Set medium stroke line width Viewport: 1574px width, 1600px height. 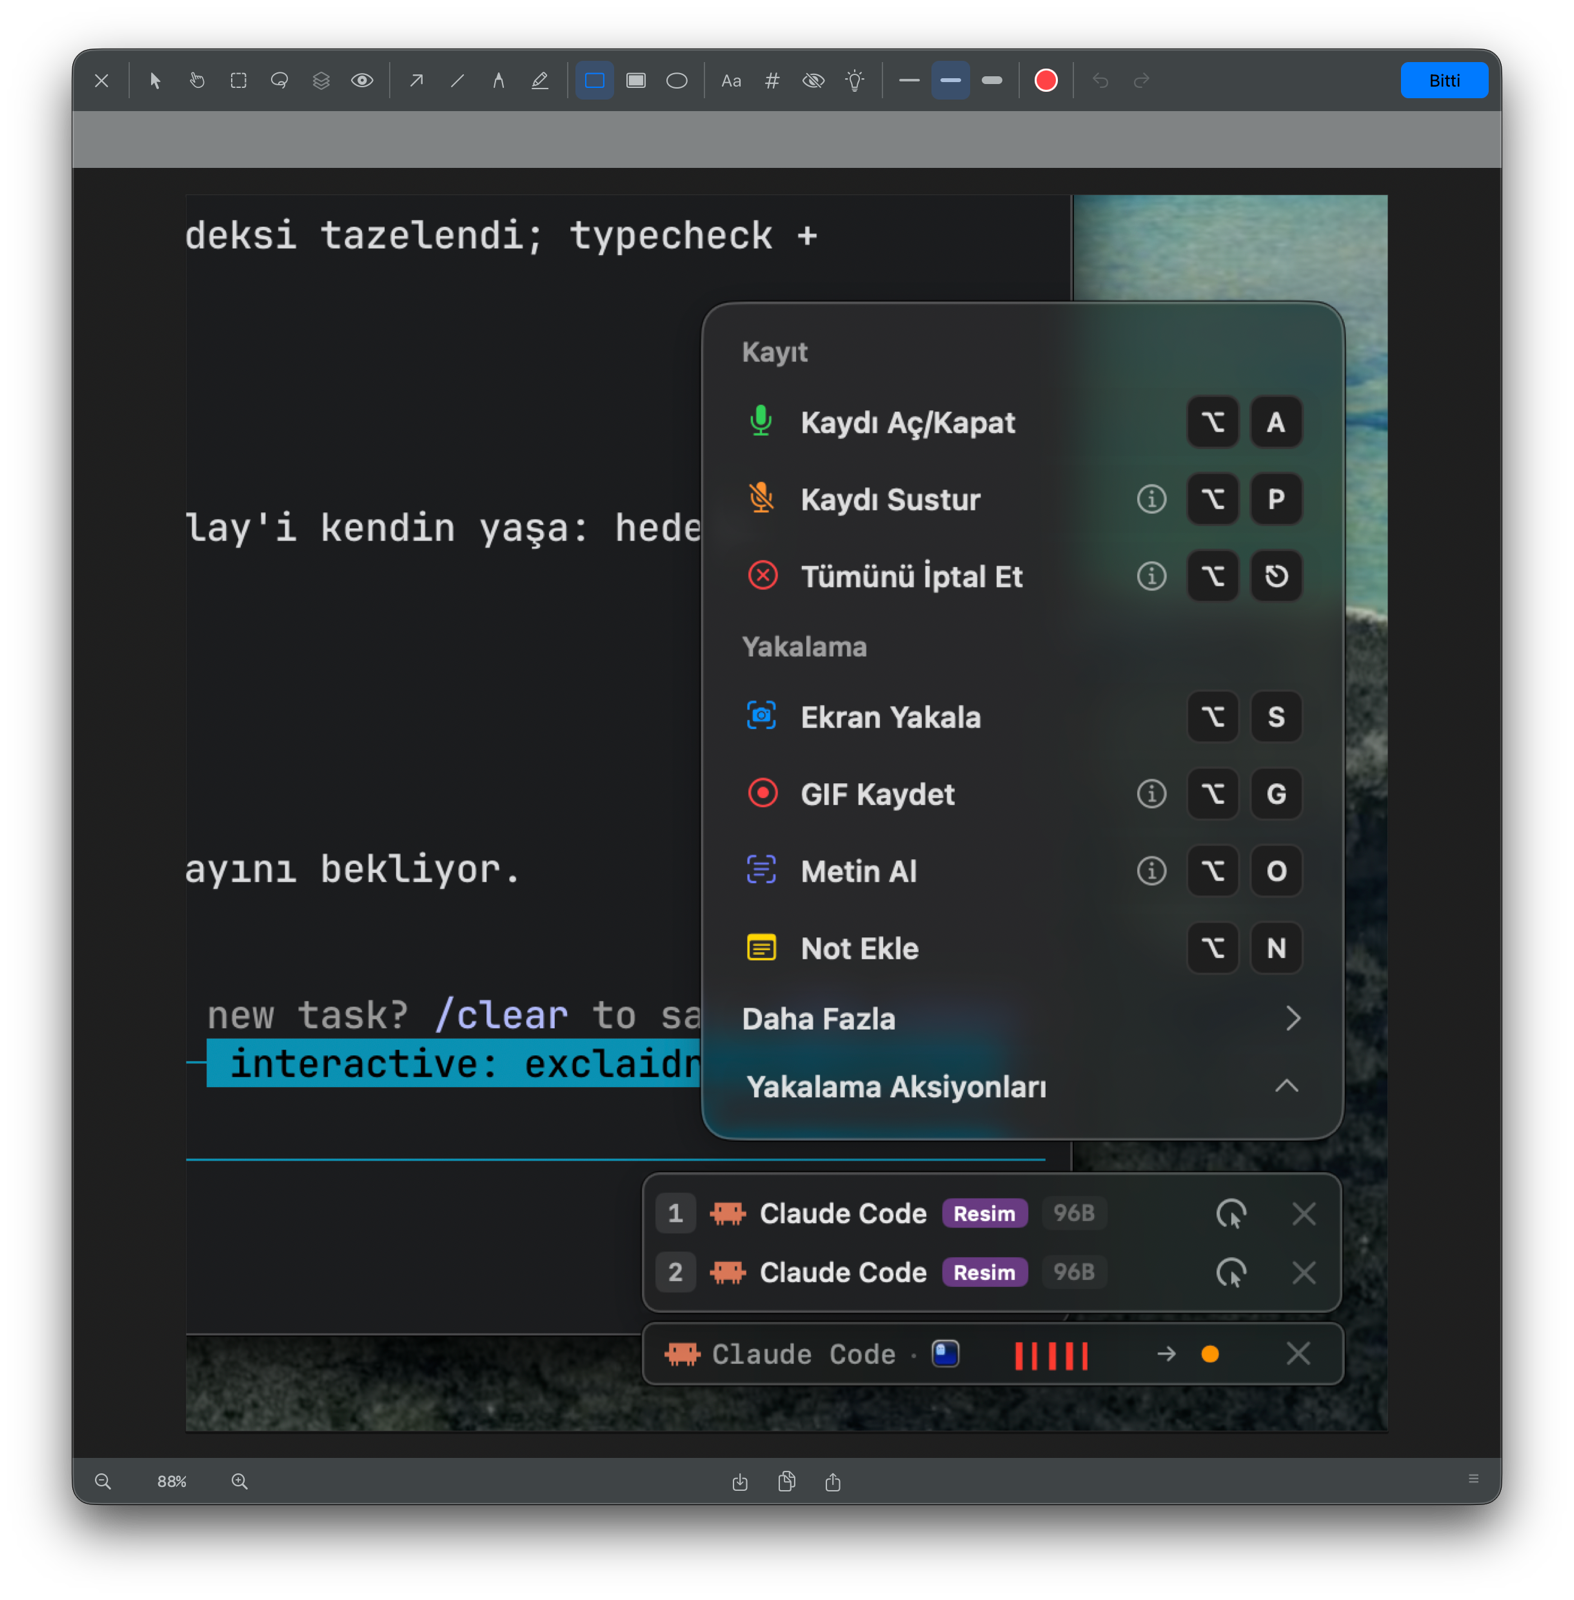coord(951,81)
